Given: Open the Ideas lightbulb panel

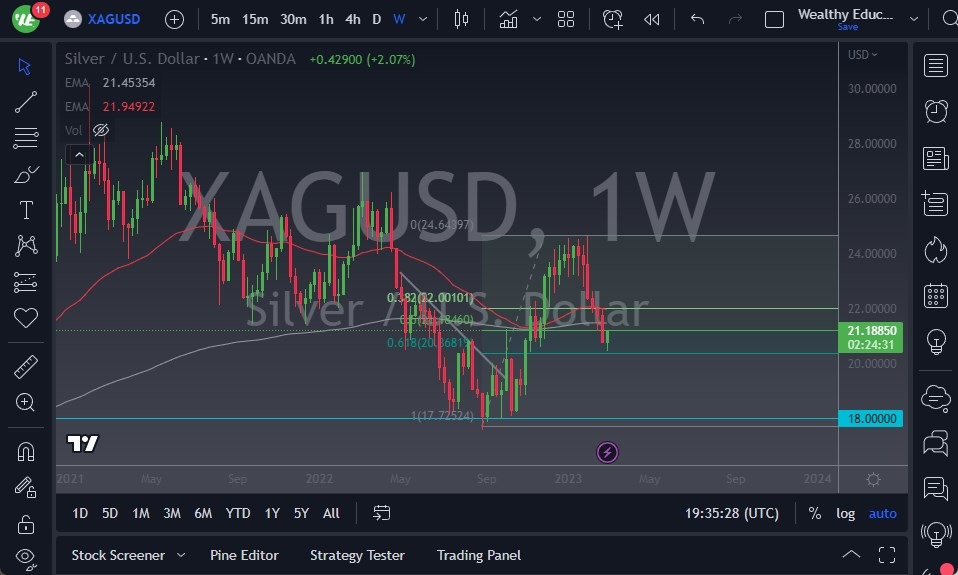Looking at the screenshot, I should [935, 342].
